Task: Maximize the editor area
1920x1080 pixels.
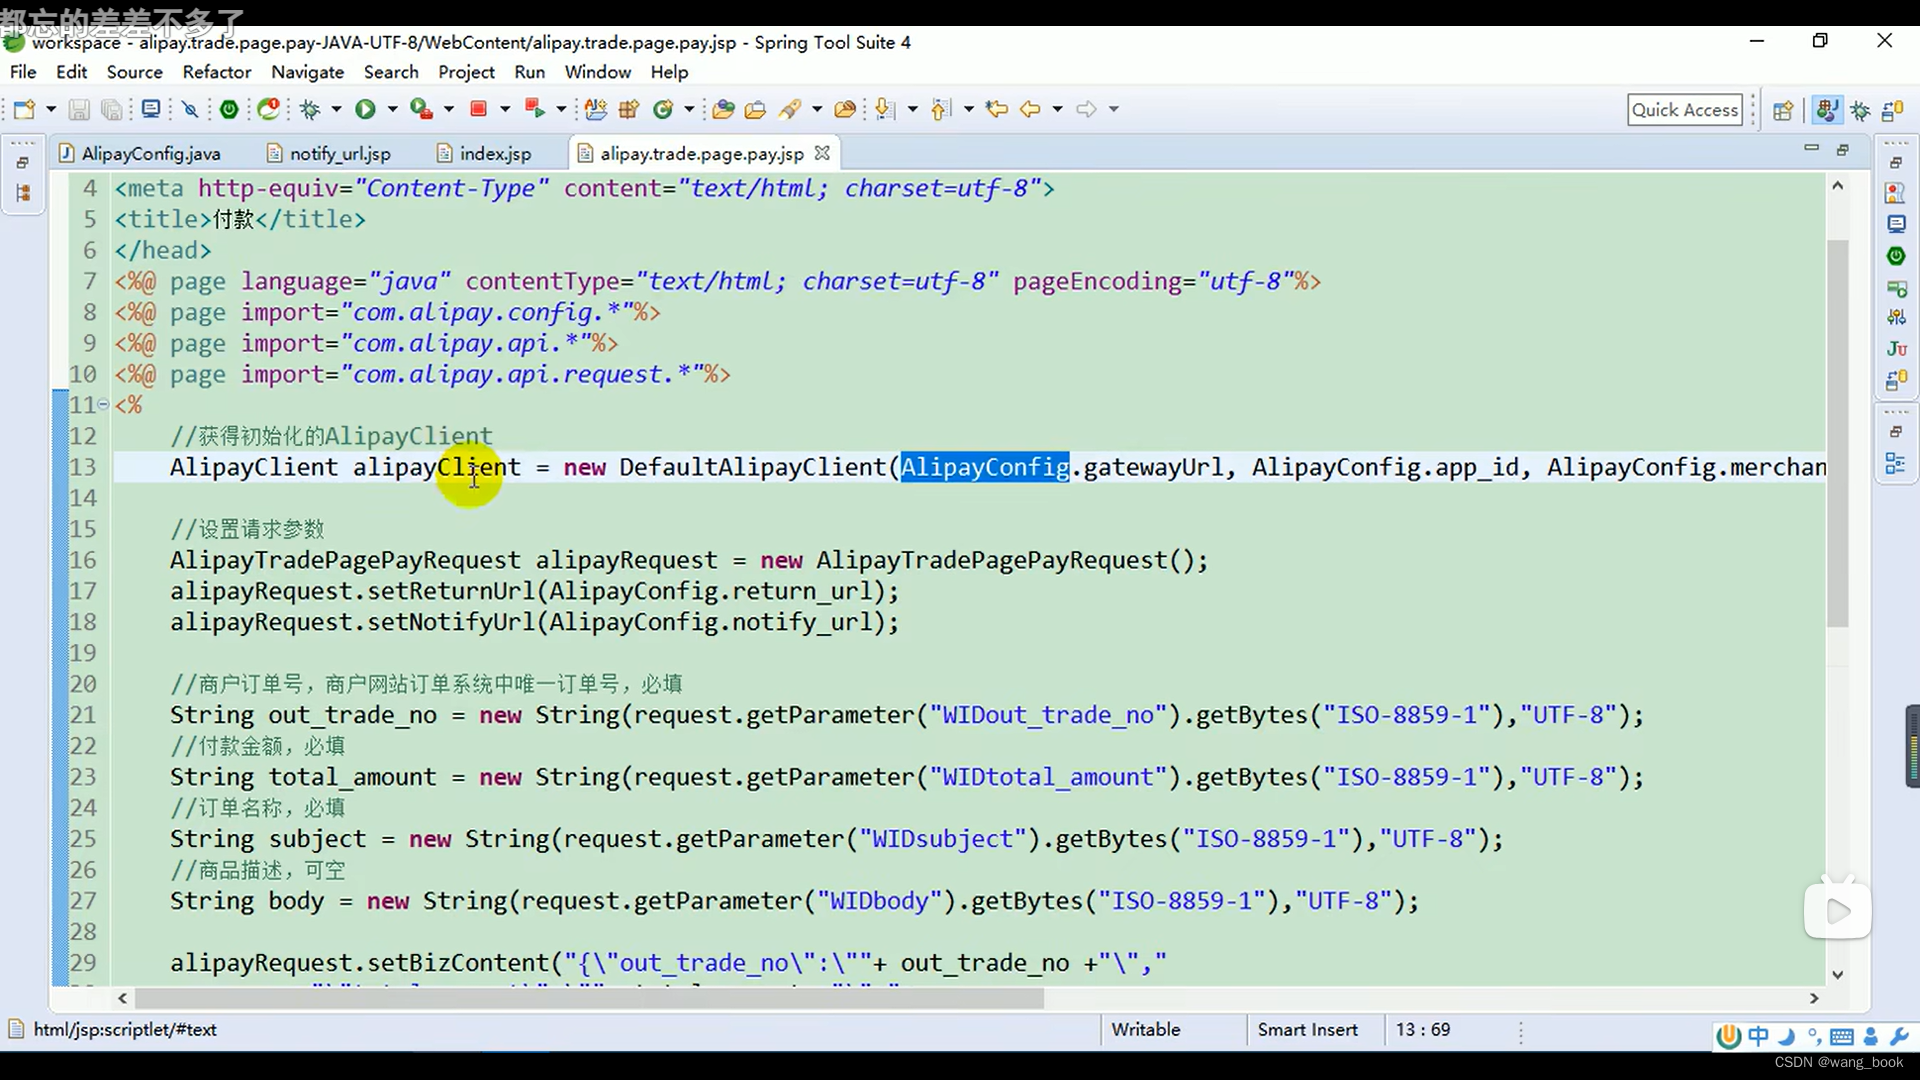Action: point(1843,150)
